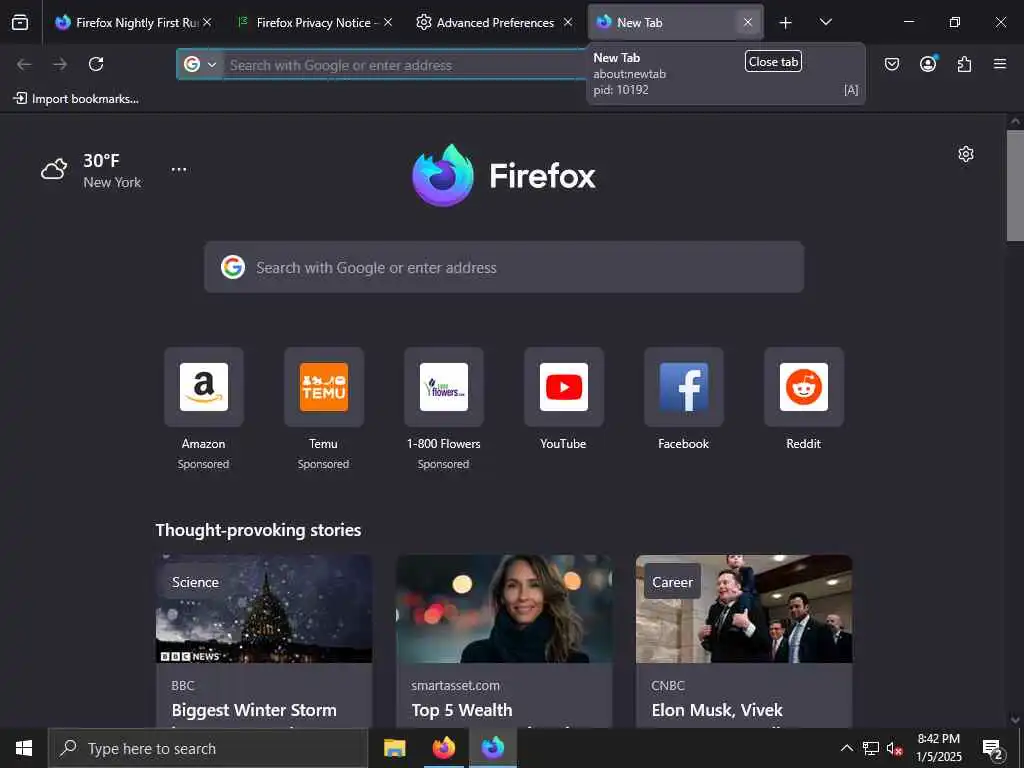
Task: Open the Facebook shortcut tile
Action: coord(684,387)
